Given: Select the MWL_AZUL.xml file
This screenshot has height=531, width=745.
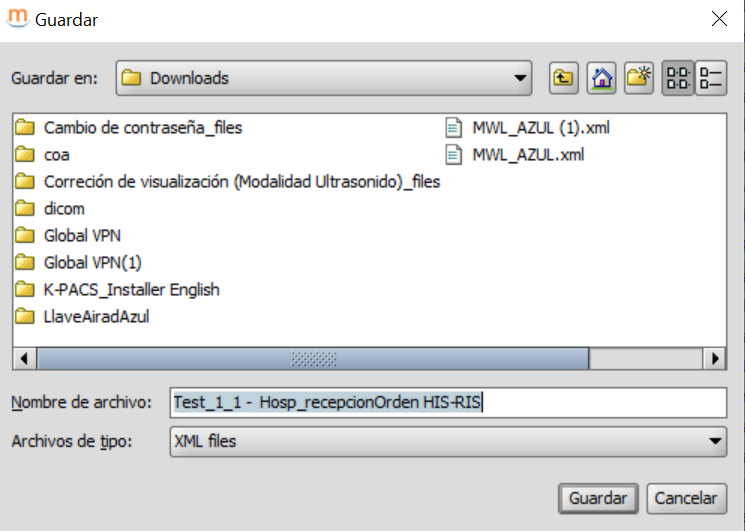Looking at the screenshot, I should 527,155.
